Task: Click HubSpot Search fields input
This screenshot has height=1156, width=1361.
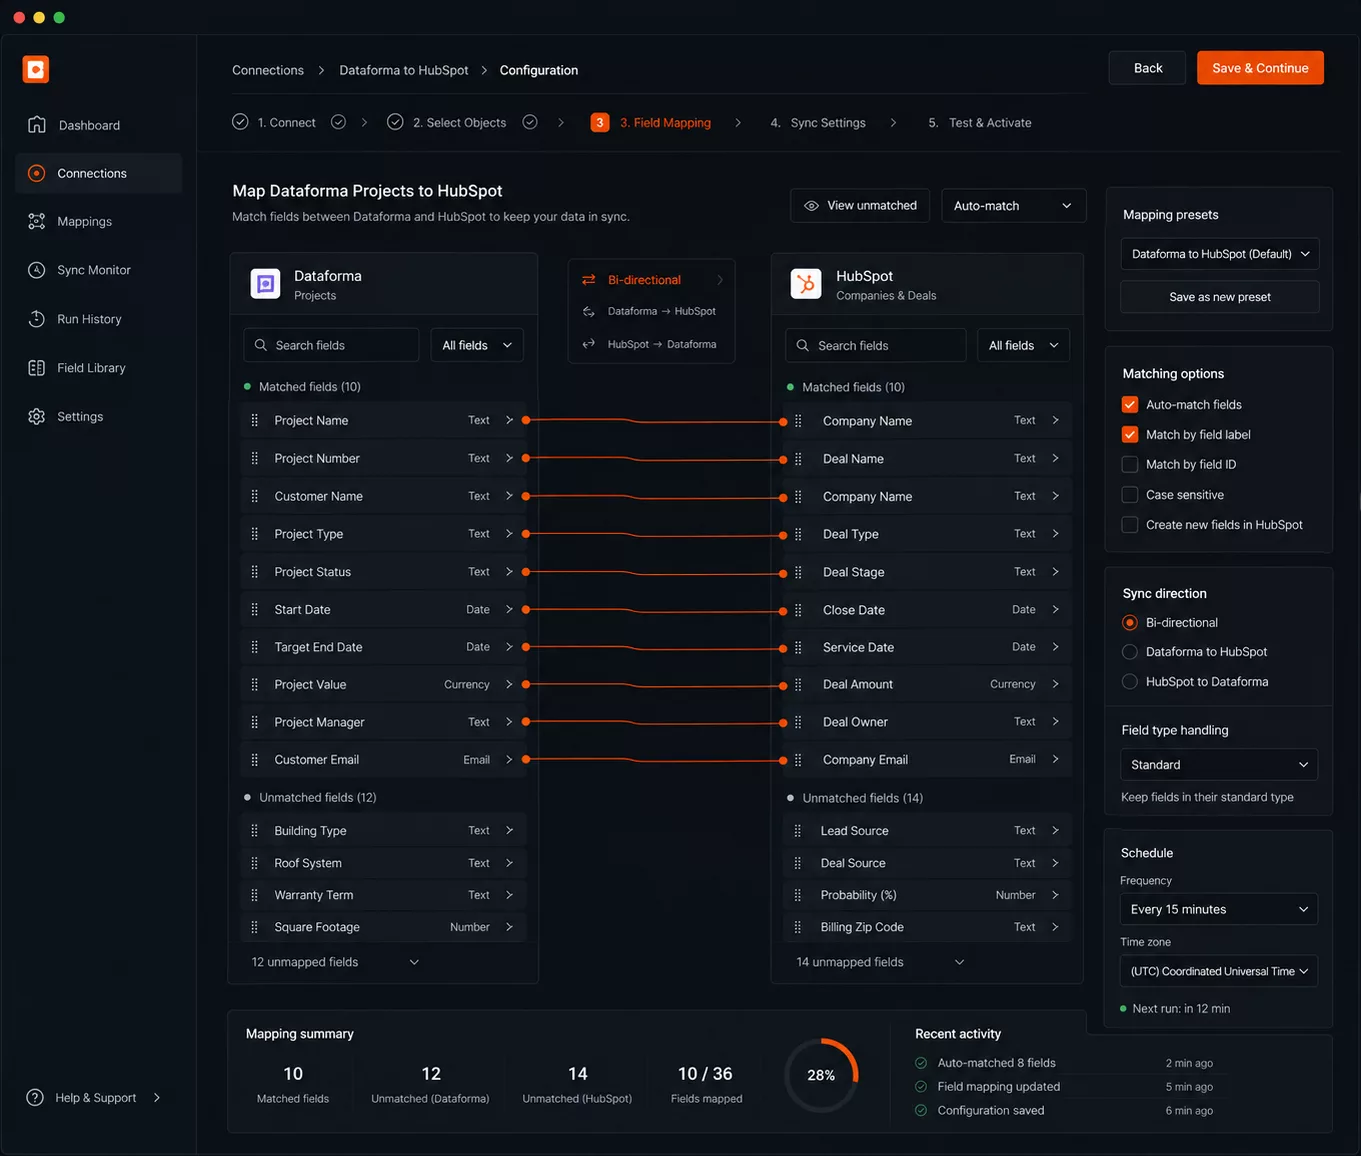Action: [x=876, y=345]
